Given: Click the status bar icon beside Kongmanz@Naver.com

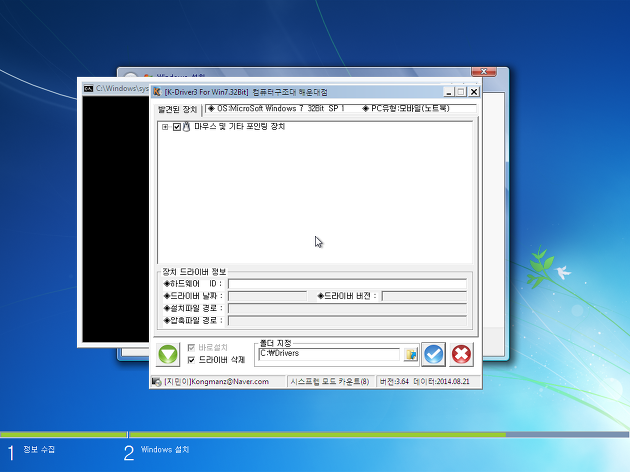Looking at the screenshot, I should (x=157, y=382).
